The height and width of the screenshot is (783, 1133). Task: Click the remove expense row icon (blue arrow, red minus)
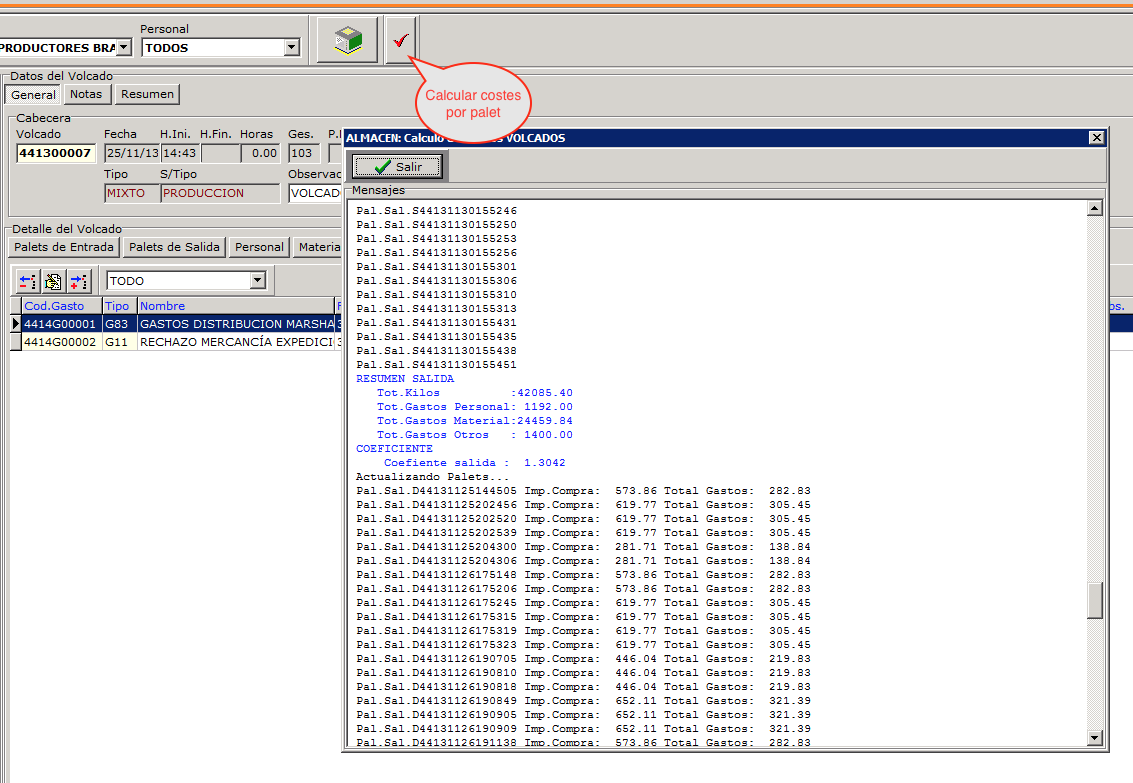(28, 281)
